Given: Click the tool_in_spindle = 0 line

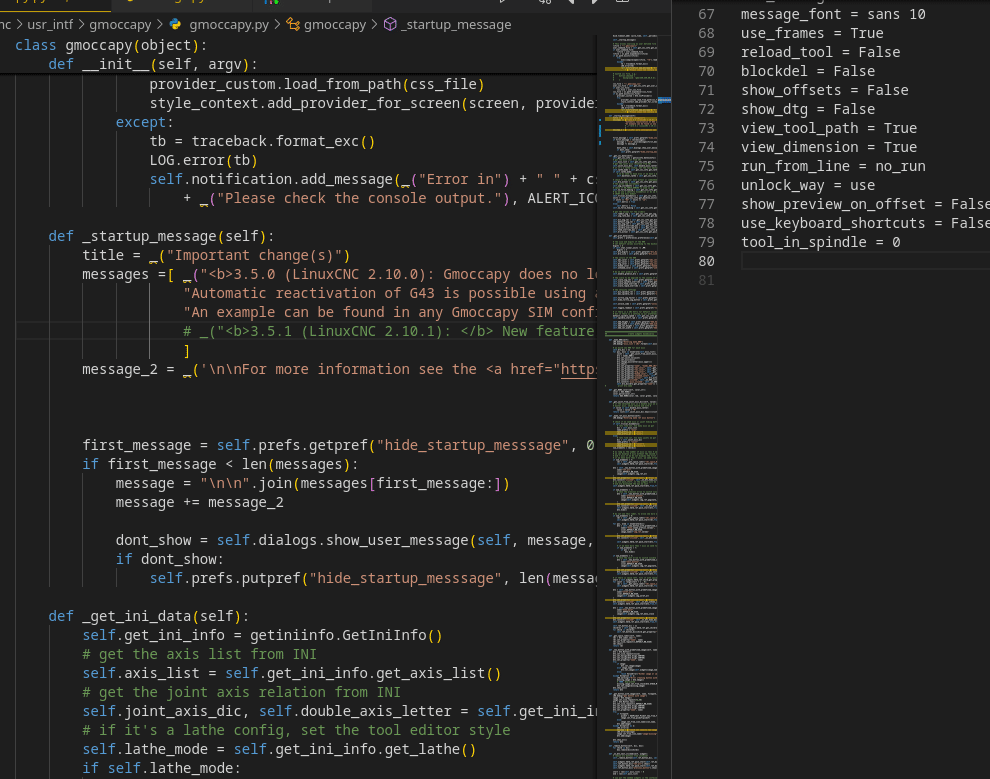Looking at the screenshot, I should click(x=820, y=242).
